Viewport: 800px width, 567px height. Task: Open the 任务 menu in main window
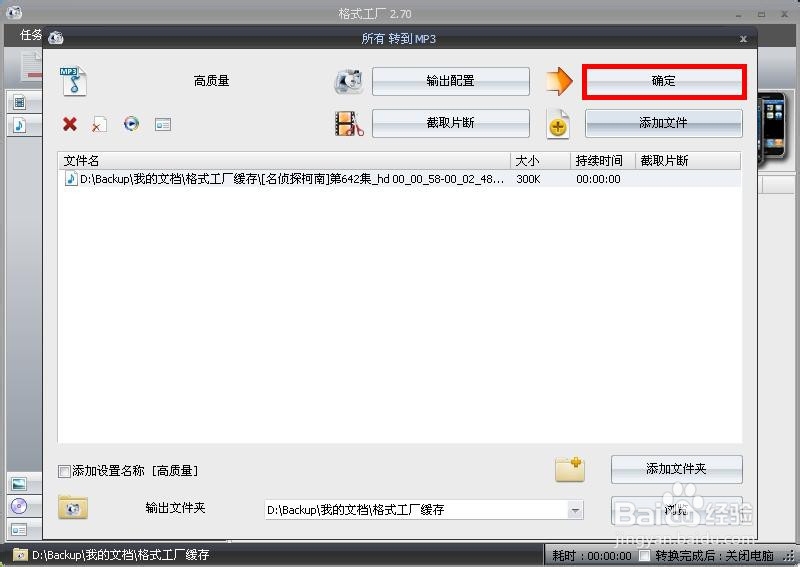(x=30, y=35)
